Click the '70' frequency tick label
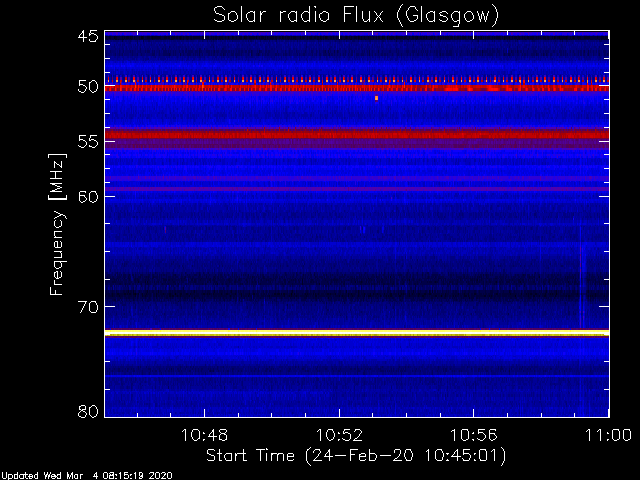 tap(88, 307)
